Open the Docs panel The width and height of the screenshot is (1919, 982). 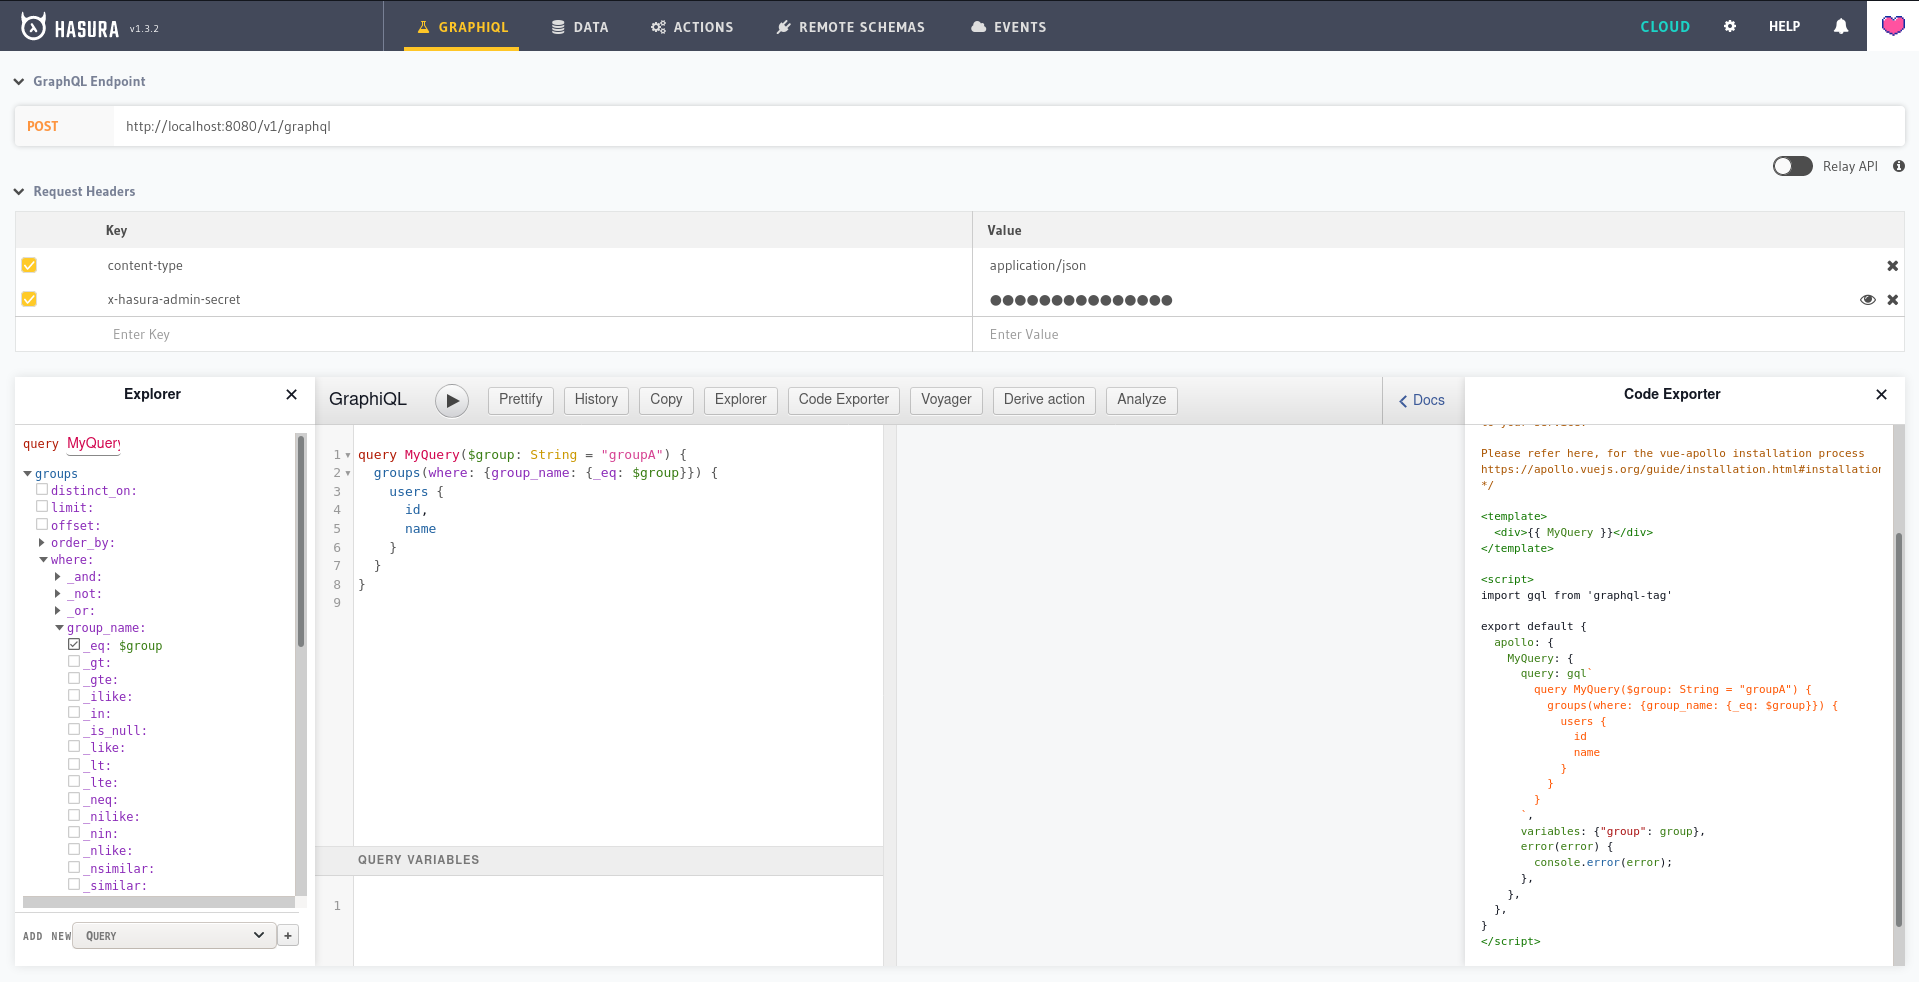point(1422,400)
